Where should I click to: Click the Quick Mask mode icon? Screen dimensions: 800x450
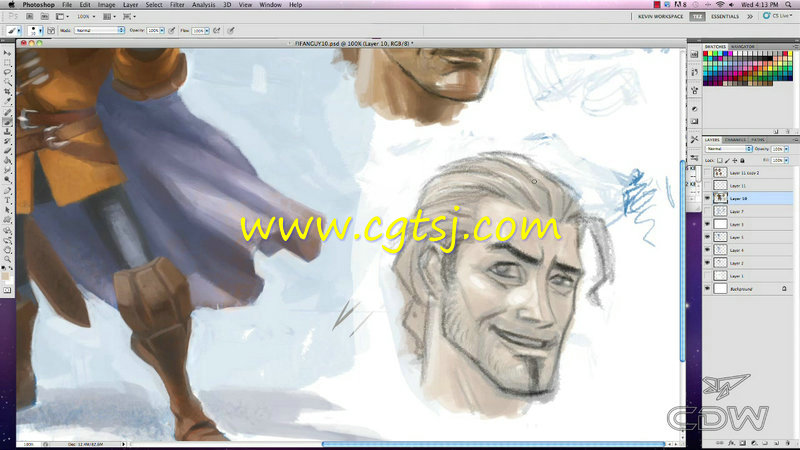pyautogui.click(x=7, y=290)
